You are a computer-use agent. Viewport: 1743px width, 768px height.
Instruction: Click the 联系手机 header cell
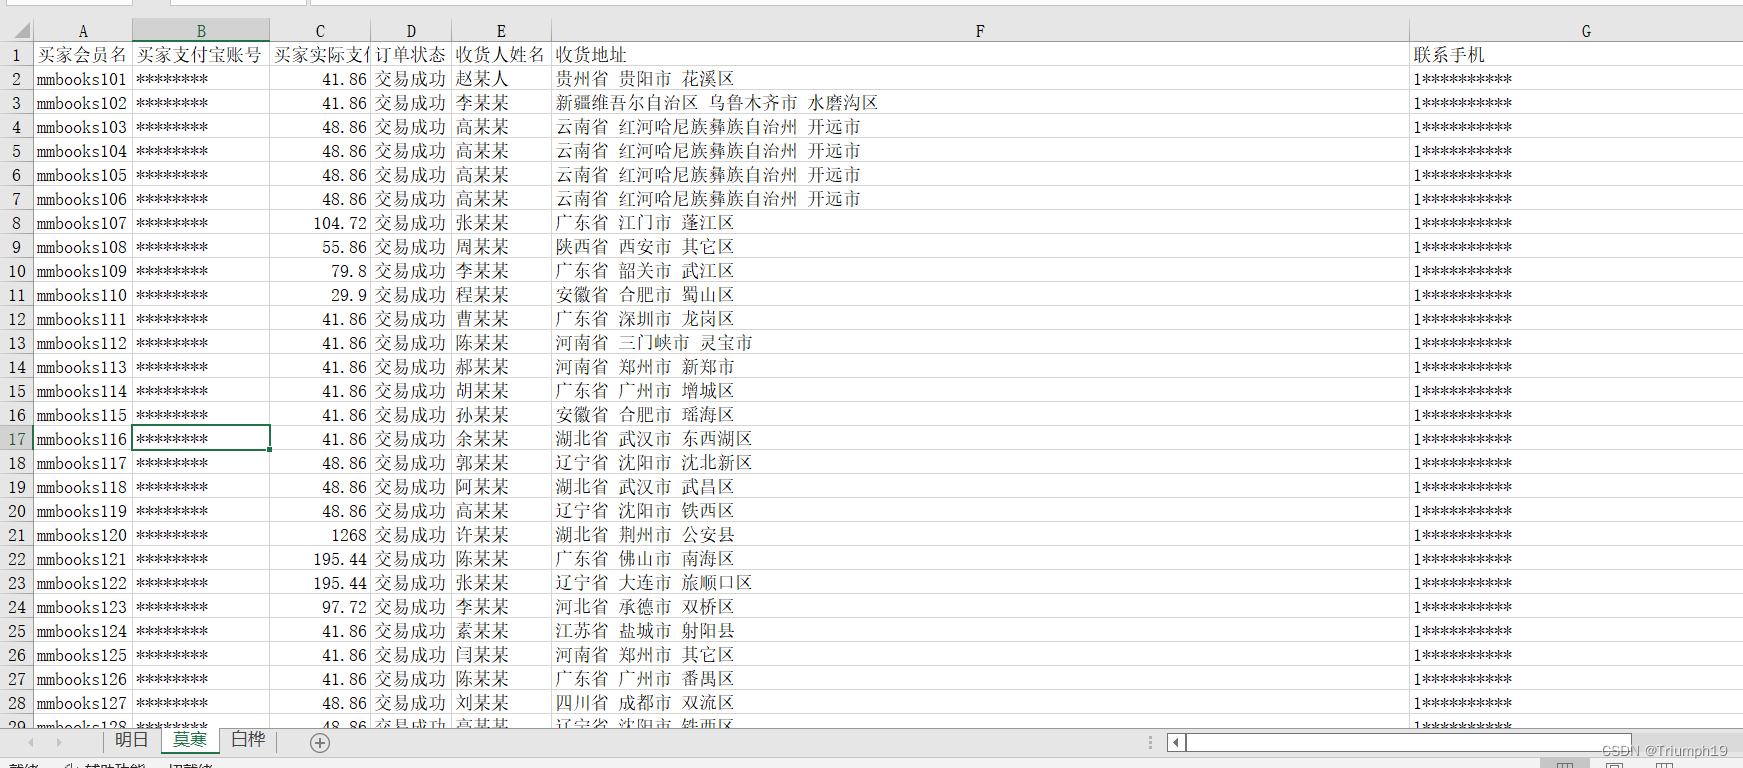pos(1576,55)
